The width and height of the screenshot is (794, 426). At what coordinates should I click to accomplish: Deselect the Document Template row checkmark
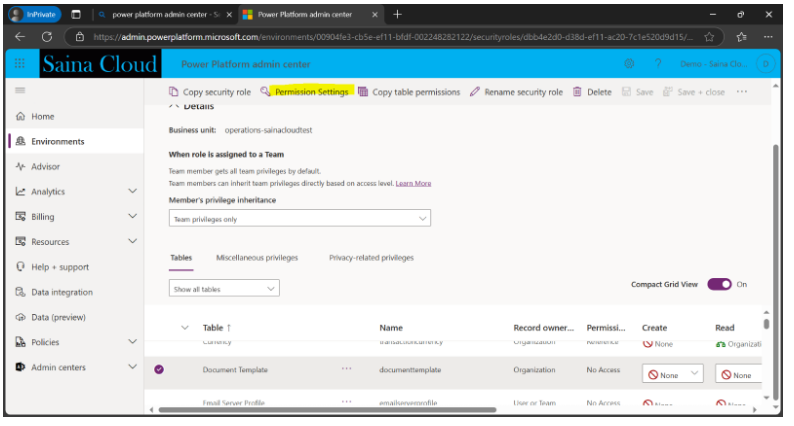pyautogui.click(x=159, y=369)
